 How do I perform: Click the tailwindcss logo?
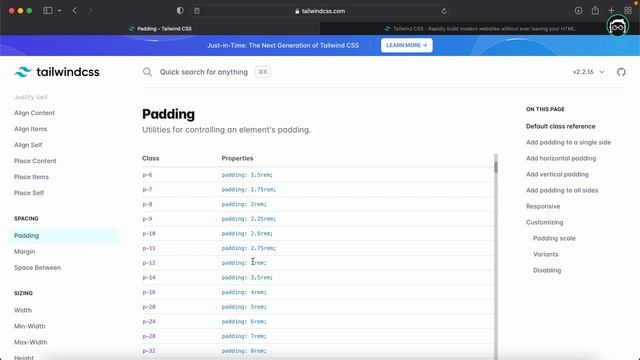tap(57, 72)
